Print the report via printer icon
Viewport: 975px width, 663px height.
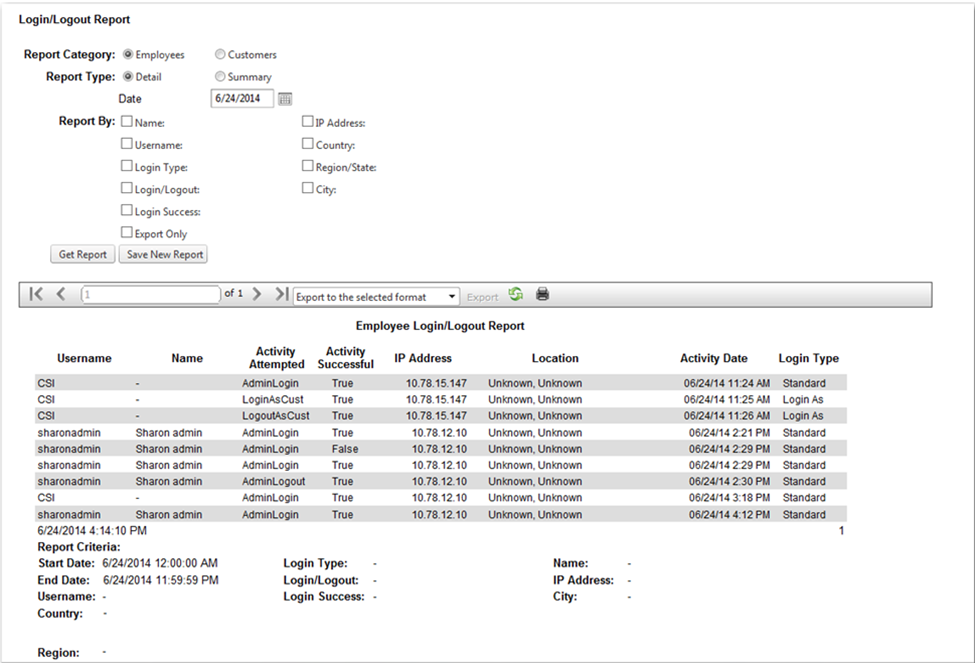tap(543, 295)
